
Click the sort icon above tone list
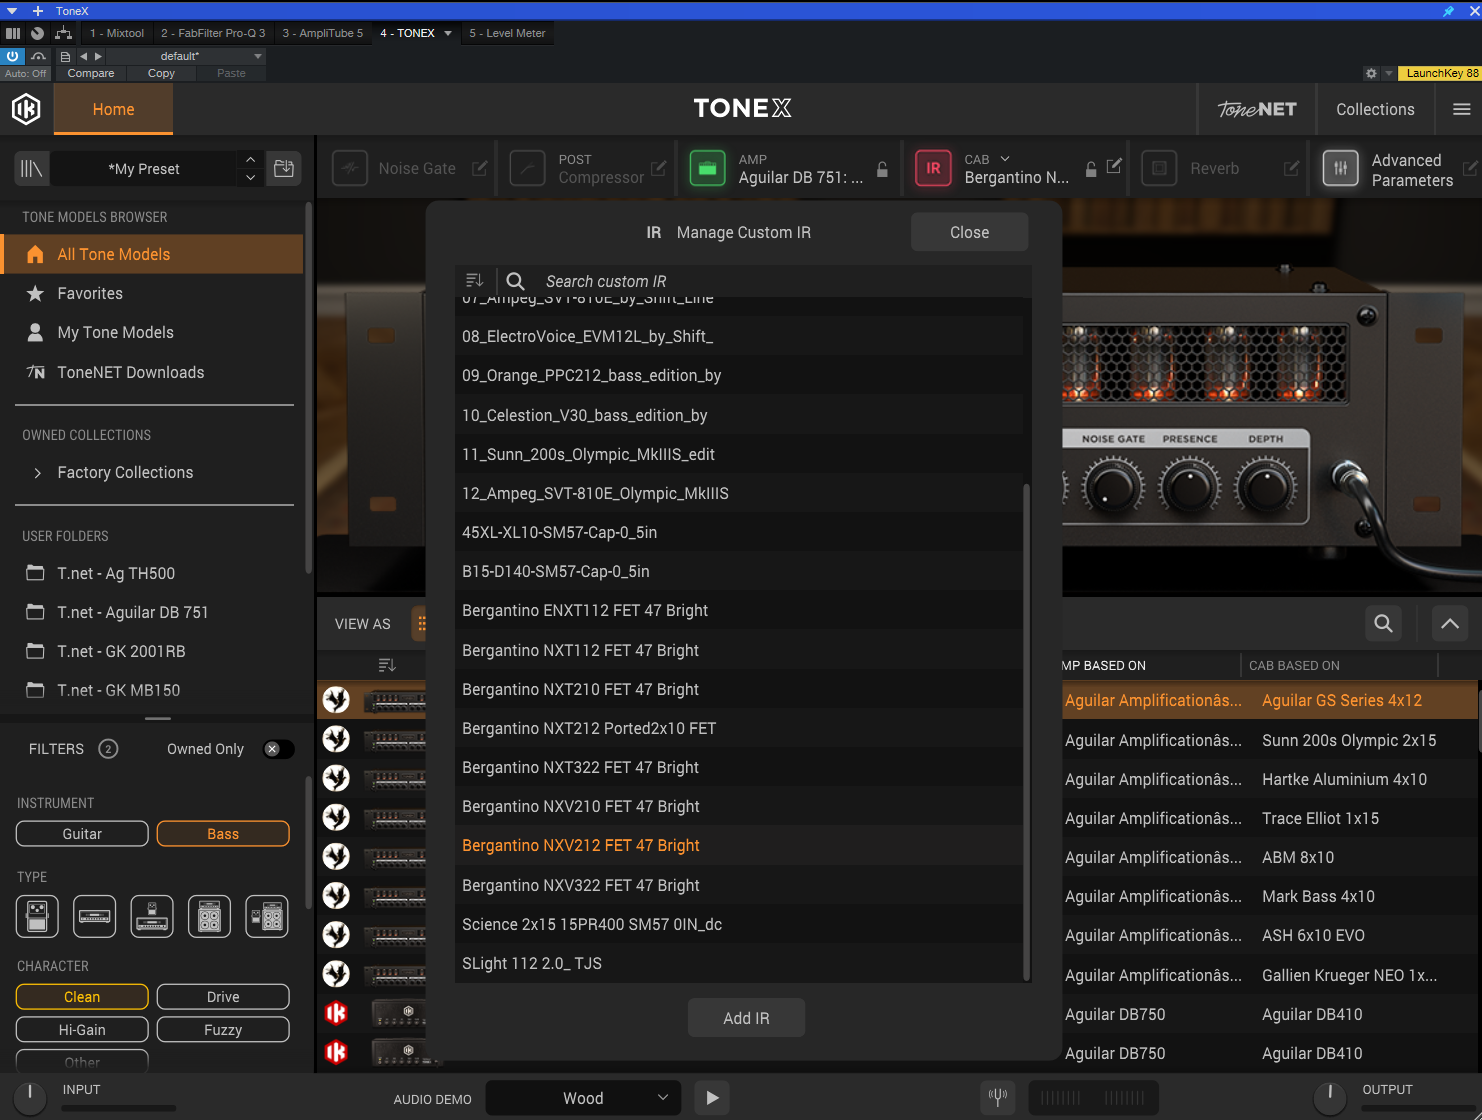pyautogui.click(x=388, y=665)
